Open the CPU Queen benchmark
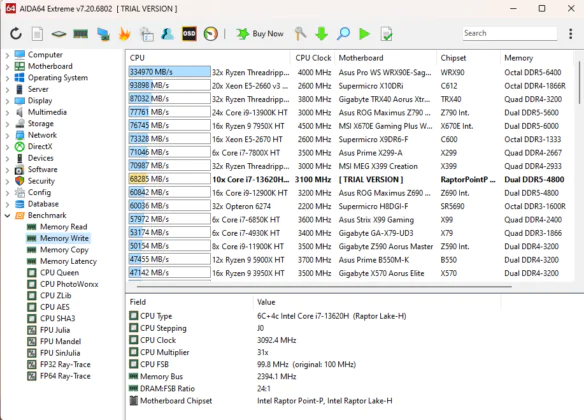 pos(59,273)
